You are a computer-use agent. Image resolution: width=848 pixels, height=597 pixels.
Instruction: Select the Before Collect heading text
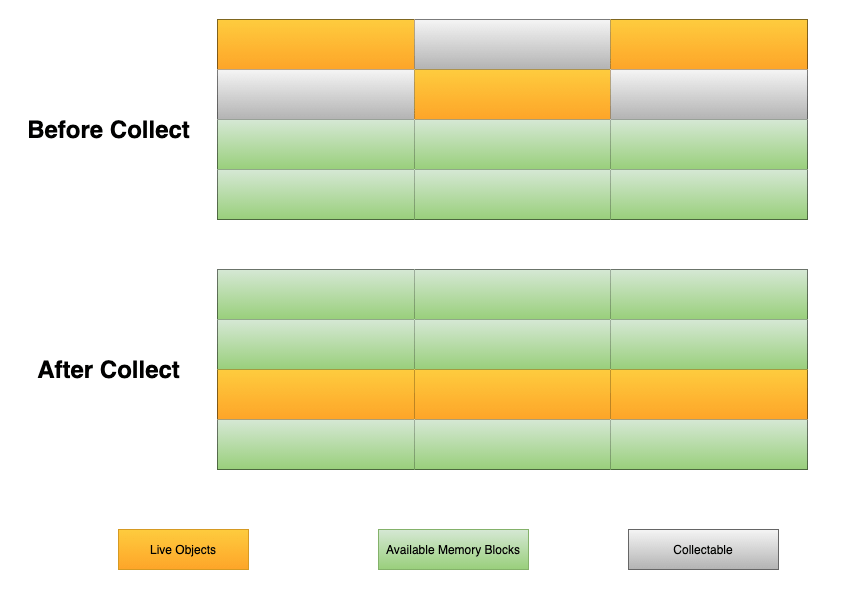pos(109,130)
